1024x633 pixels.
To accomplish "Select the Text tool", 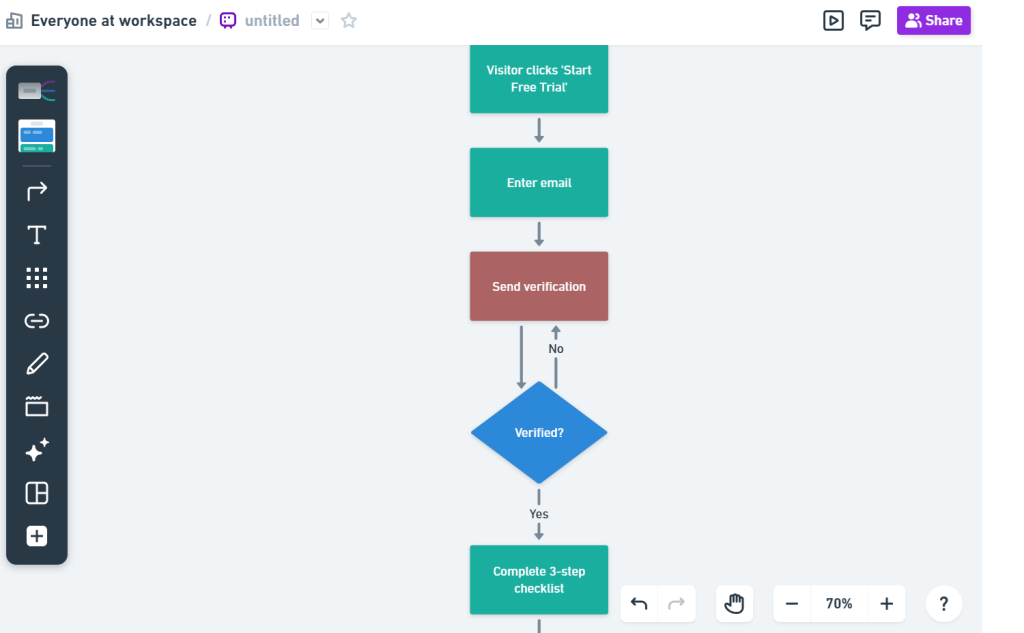I will tap(37, 234).
